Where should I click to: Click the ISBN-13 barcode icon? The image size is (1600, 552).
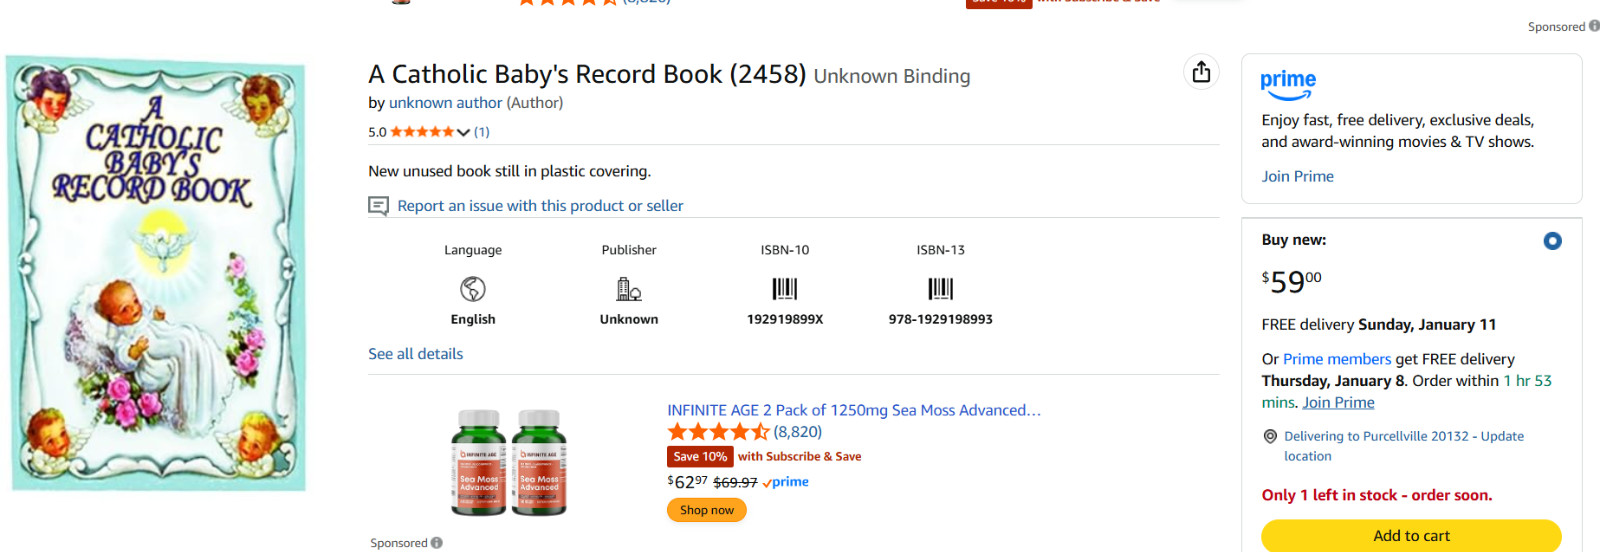pos(940,289)
